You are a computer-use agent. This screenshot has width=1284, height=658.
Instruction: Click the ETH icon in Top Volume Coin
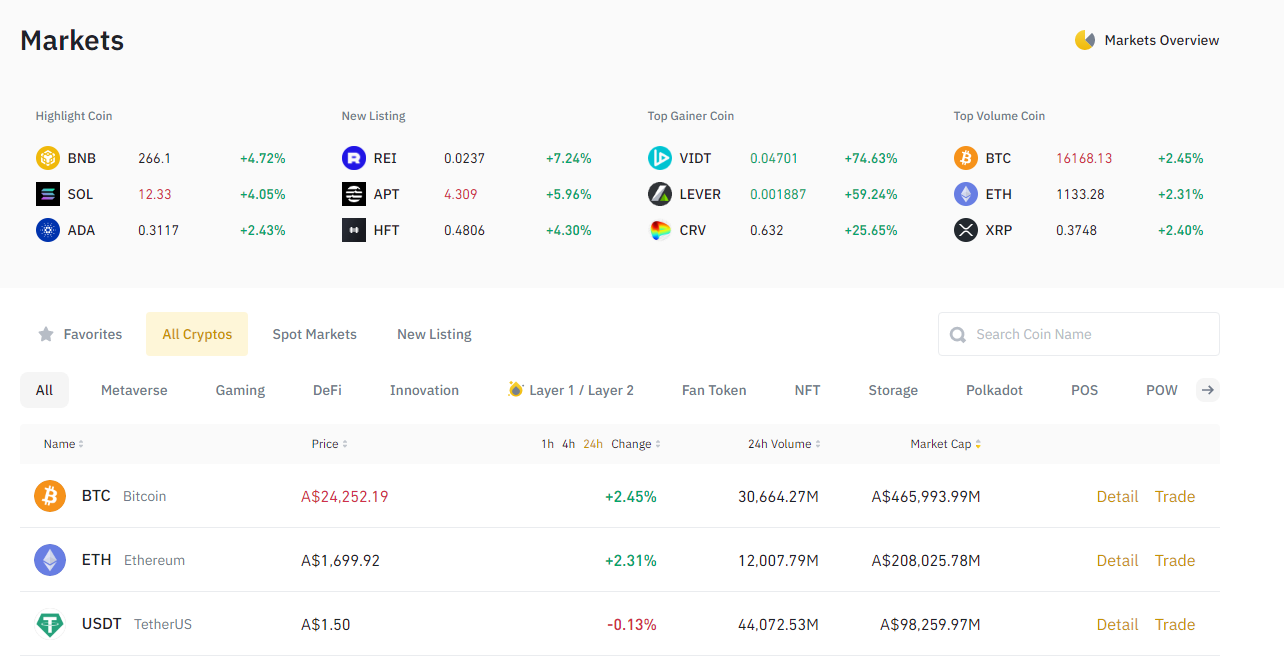click(x=966, y=194)
